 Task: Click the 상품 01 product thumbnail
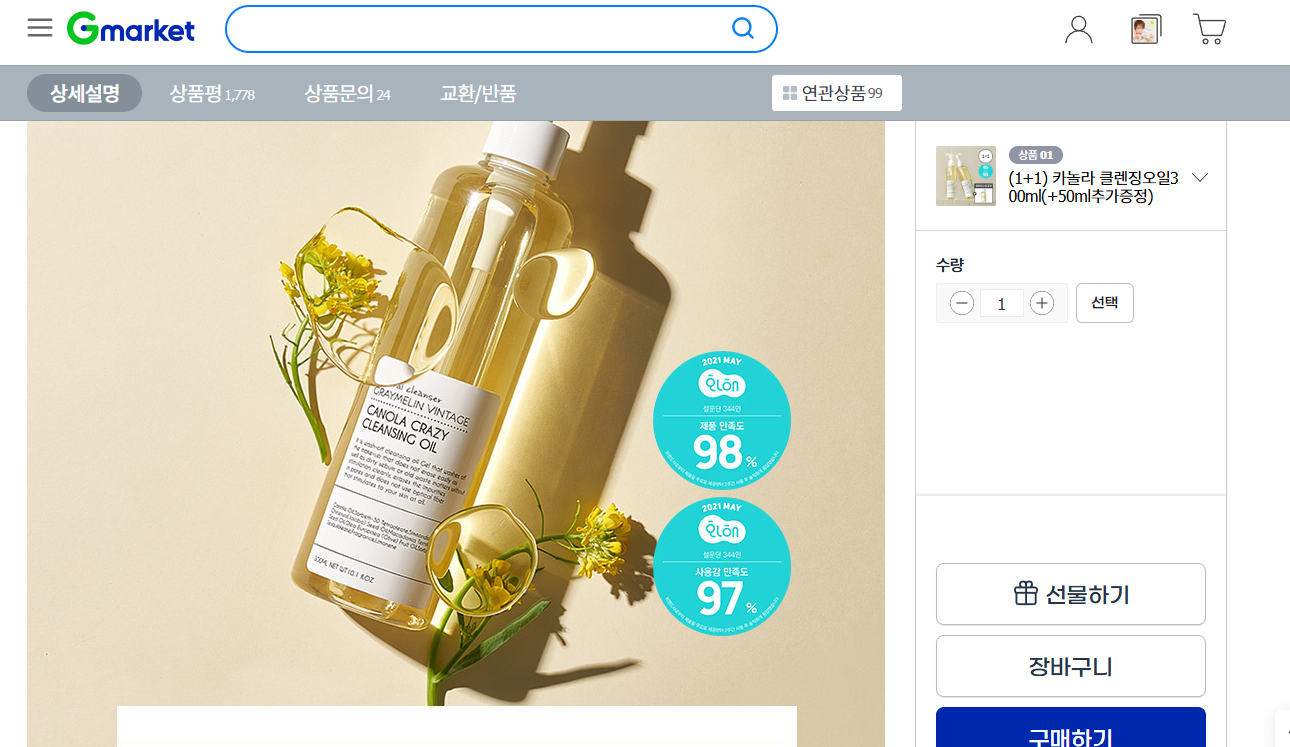coord(966,176)
